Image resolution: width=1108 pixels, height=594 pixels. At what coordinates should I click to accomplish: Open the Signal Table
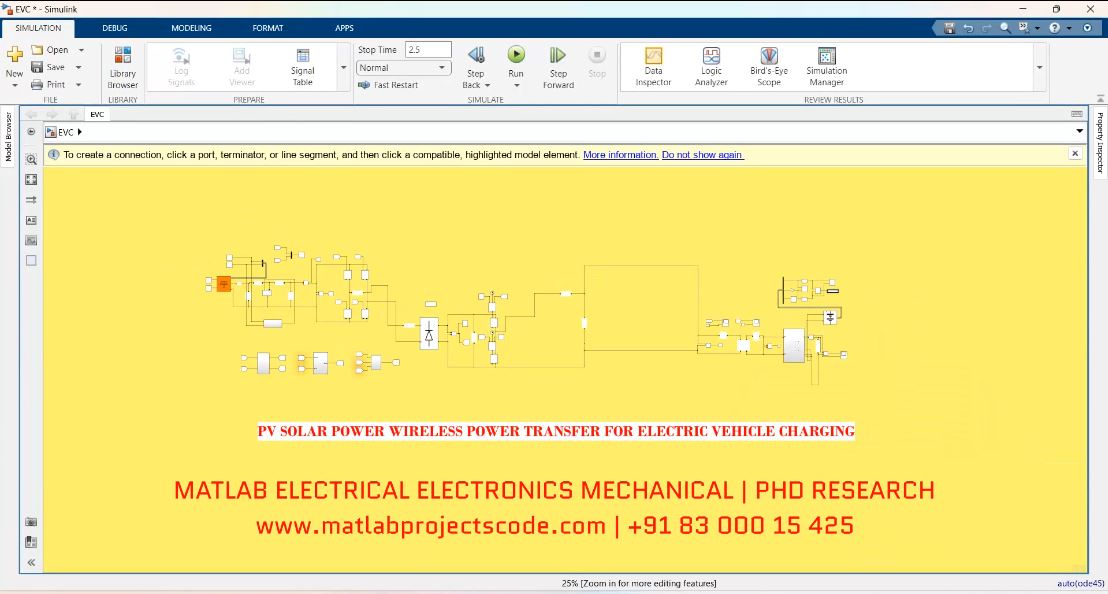click(x=302, y=66)
